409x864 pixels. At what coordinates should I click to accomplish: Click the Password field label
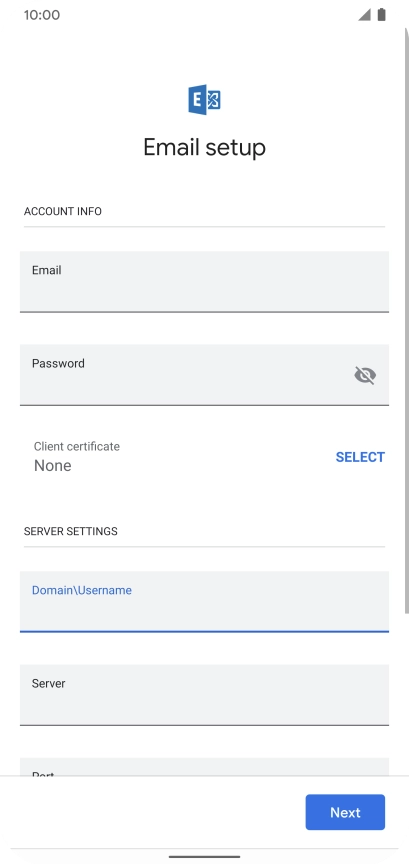click(x=58, y=363)
